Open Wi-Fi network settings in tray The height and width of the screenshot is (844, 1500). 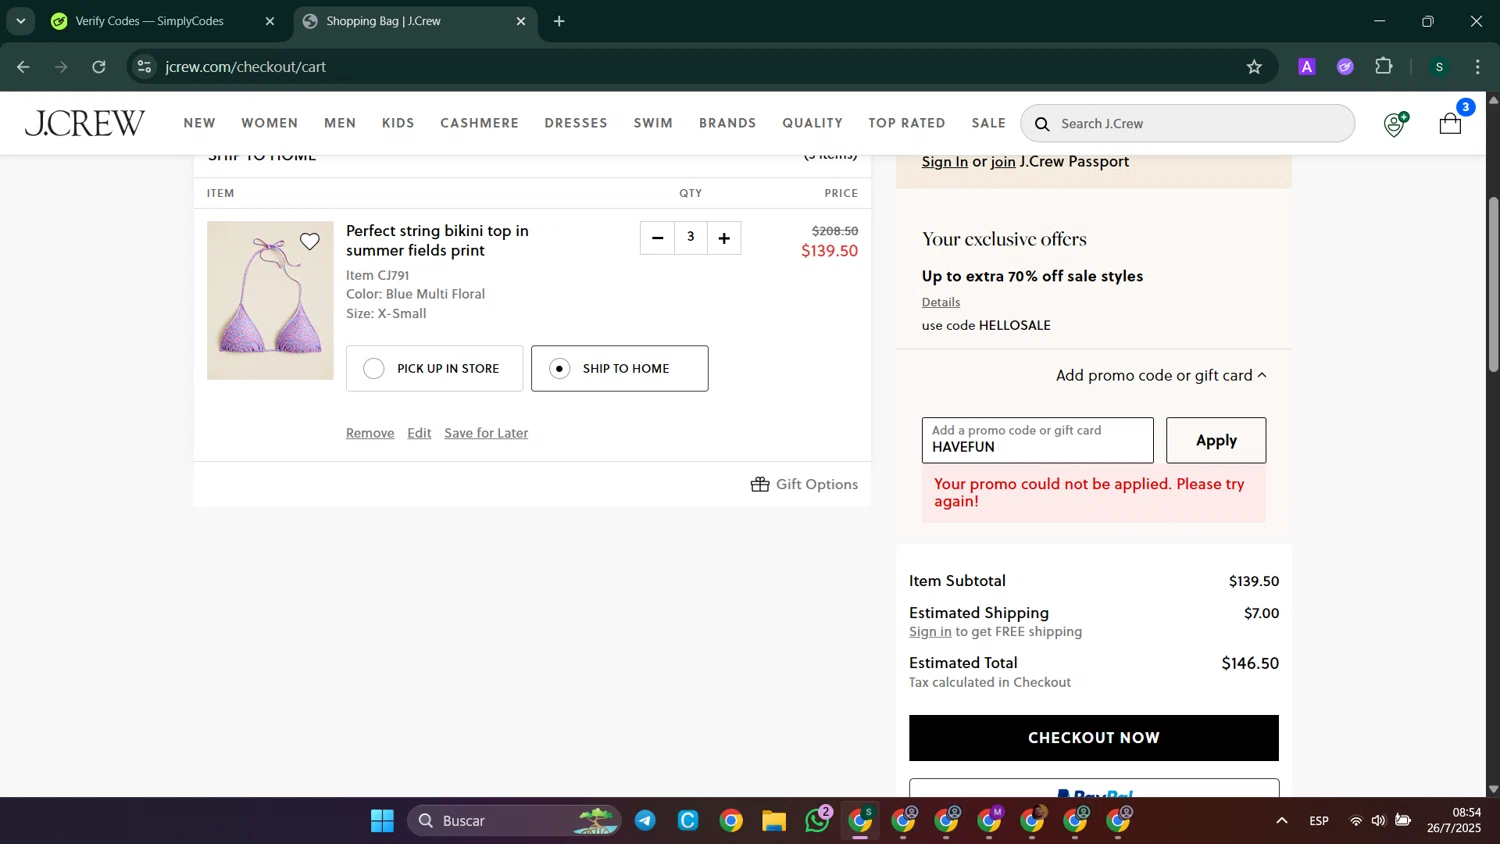pos(1356,821)
